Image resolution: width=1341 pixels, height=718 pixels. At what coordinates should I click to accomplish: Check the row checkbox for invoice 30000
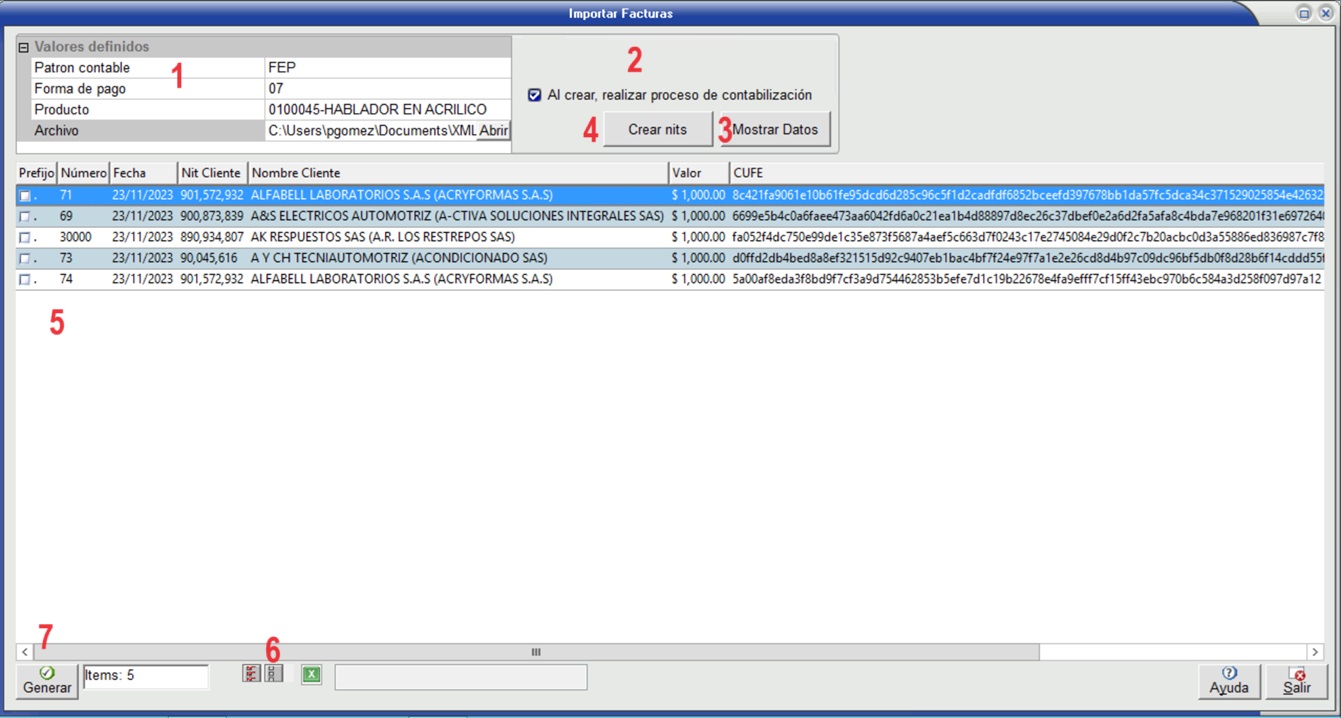click(x=25, y=238)
